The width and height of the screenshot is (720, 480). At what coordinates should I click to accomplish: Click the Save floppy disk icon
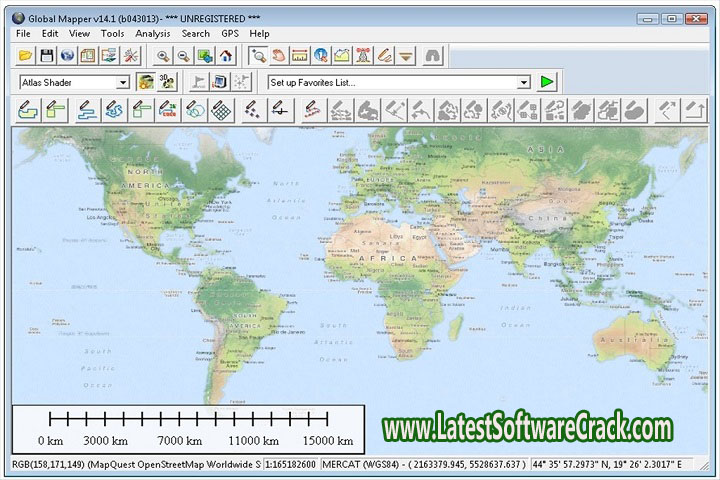tap(46, 56)
